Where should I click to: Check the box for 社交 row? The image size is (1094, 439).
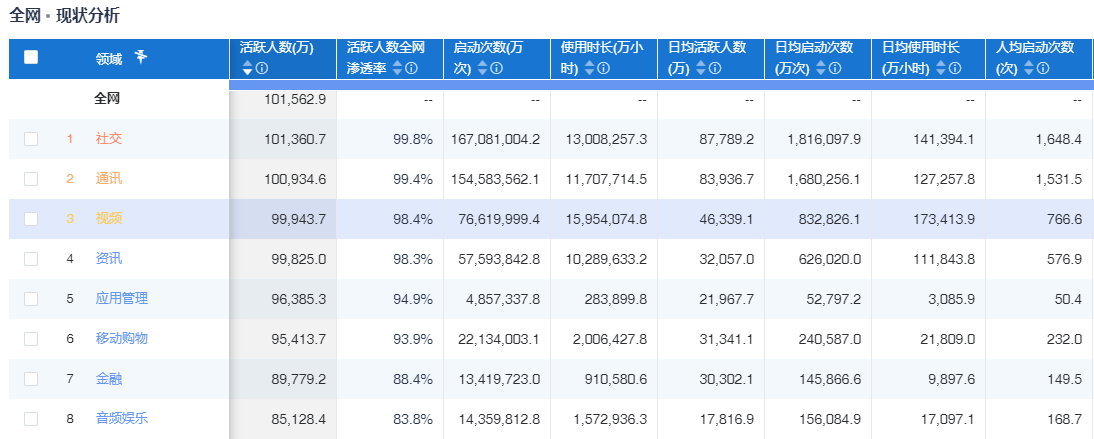[31, 139]
